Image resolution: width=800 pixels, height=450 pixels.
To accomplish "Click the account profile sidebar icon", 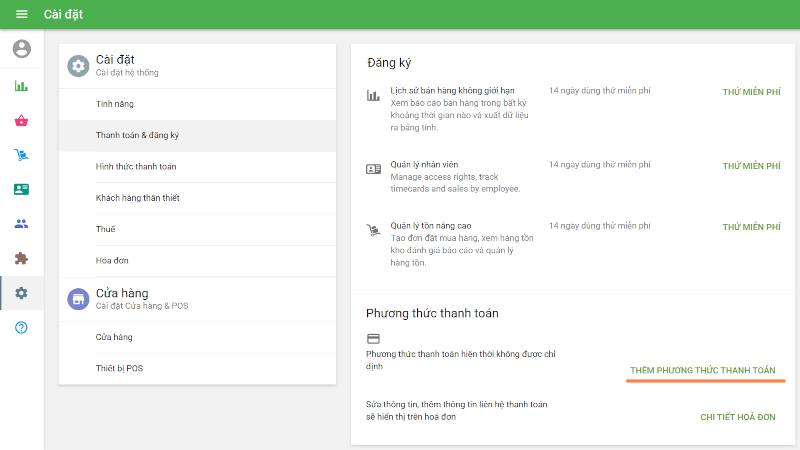I will pyautogui.click(x=21, y=48).
